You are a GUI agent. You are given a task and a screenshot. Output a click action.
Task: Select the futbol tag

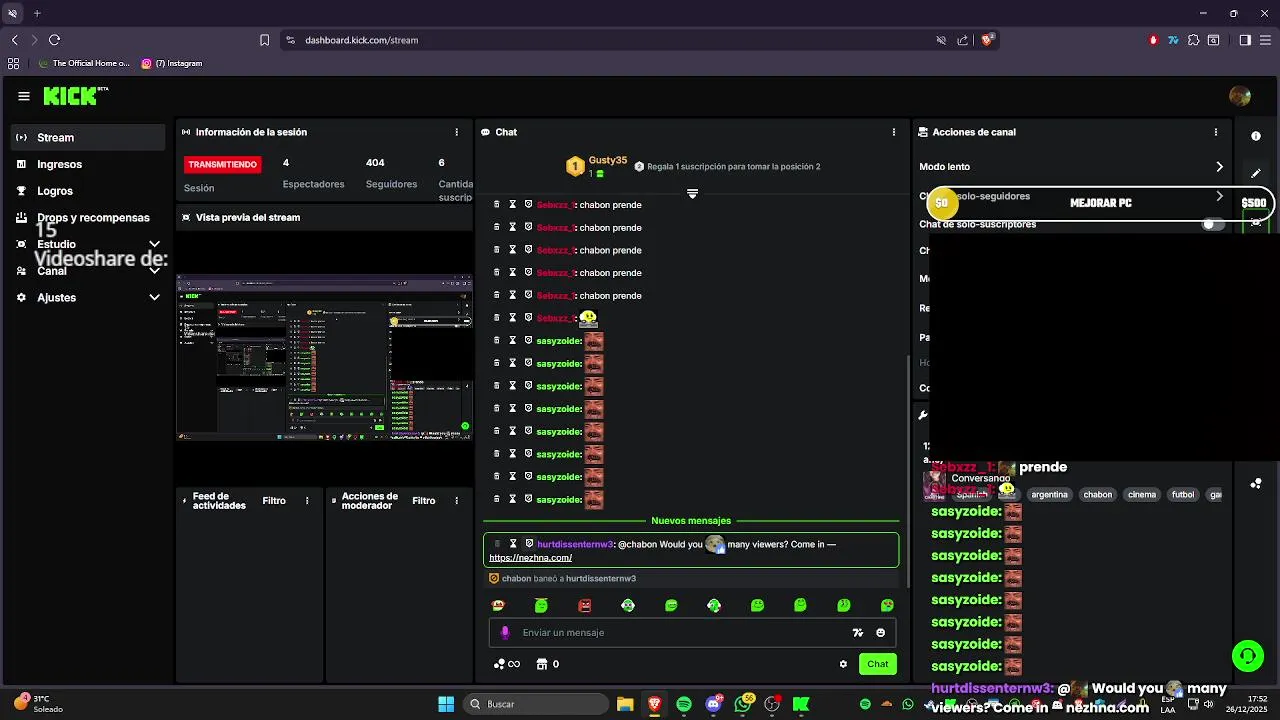(x=1183, y=495)
